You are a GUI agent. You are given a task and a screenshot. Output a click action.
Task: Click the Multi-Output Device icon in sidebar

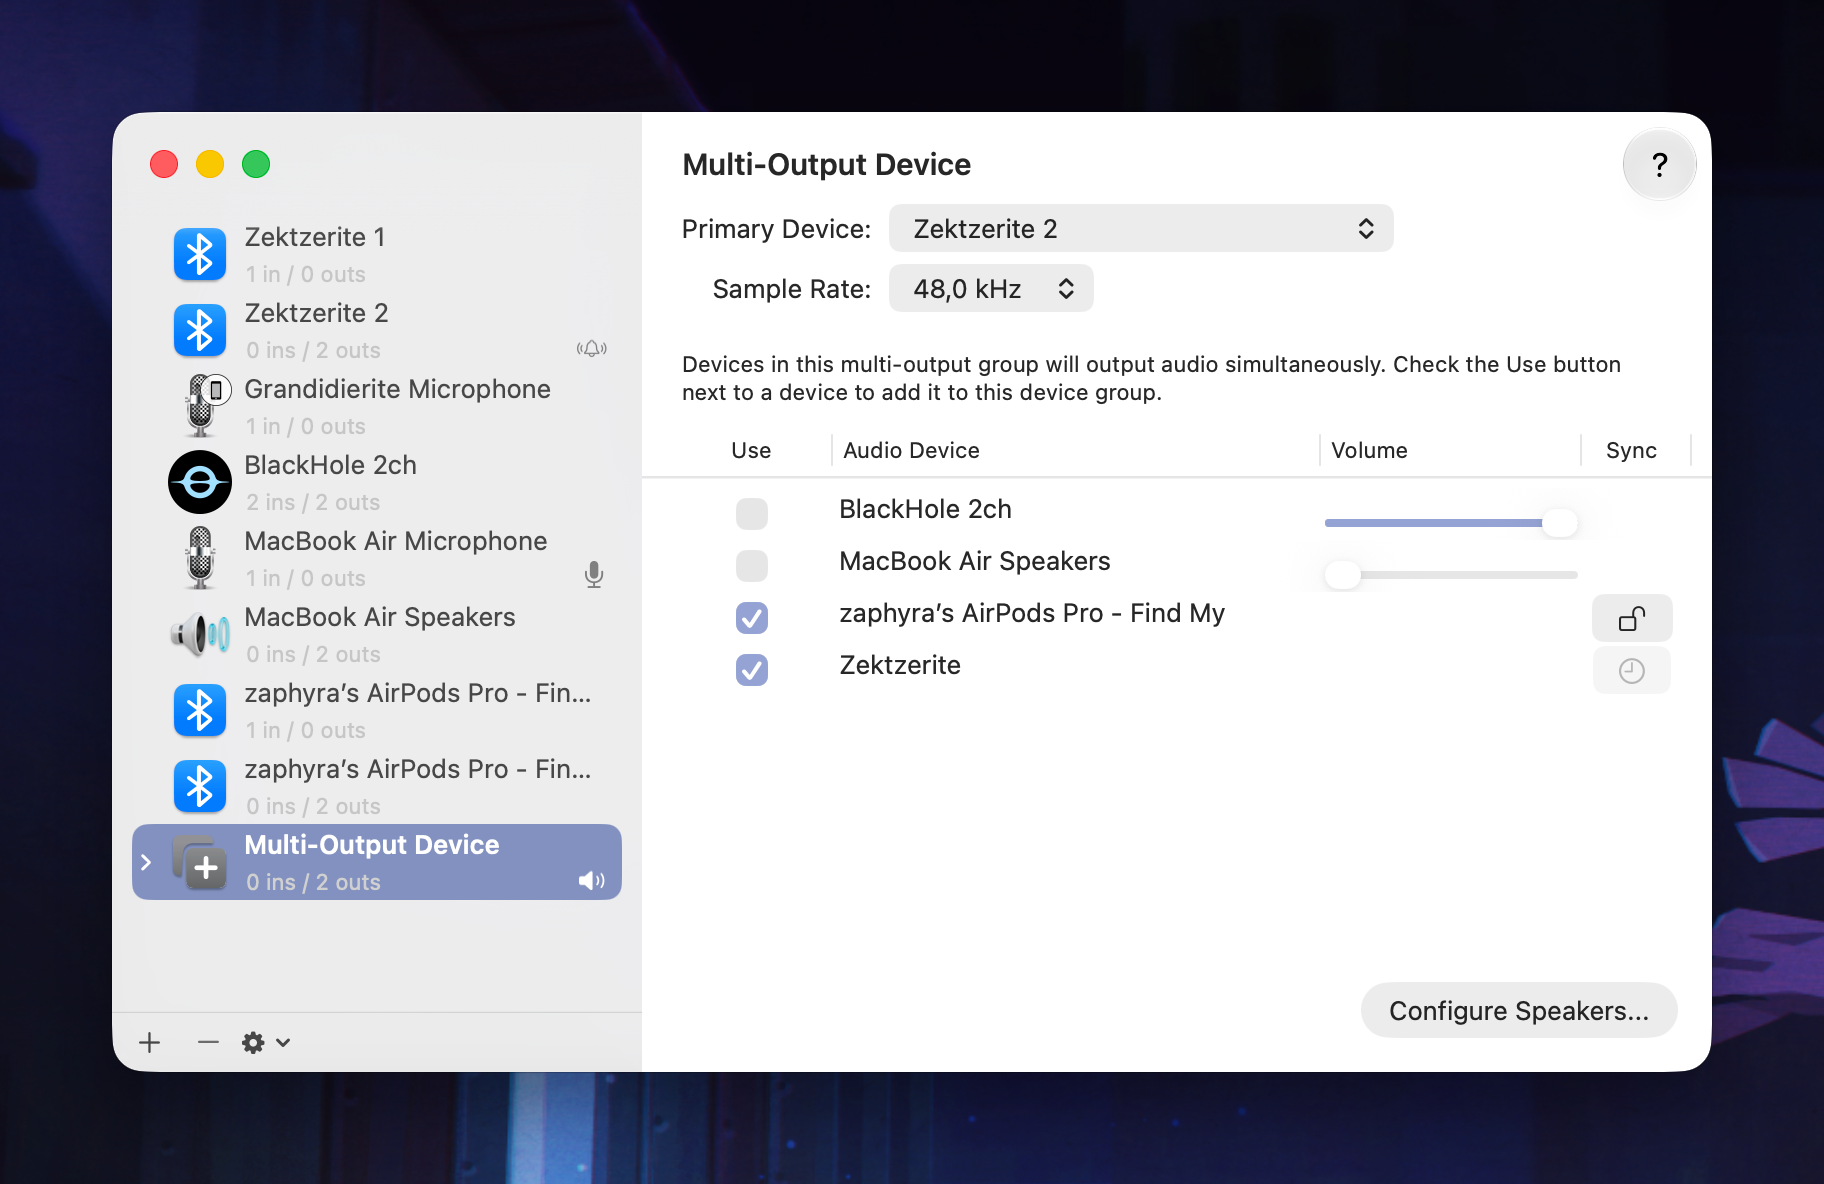(200, 862)
